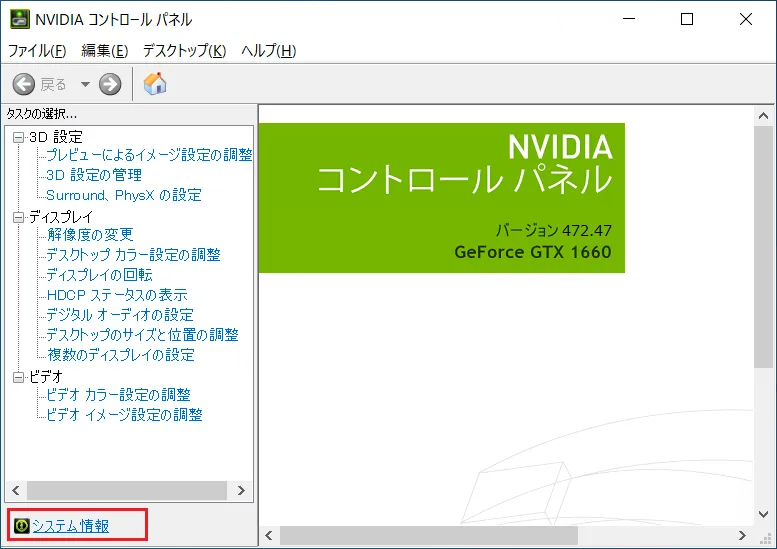777x549 pixels.
Task: Open 解像度の変更
Action: [90, 234]
